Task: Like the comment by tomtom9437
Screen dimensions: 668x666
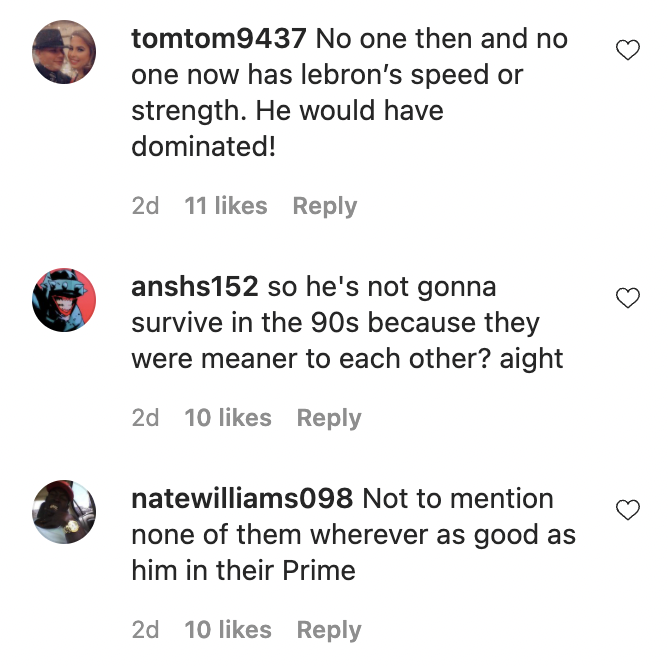Action: coord(627,50)
